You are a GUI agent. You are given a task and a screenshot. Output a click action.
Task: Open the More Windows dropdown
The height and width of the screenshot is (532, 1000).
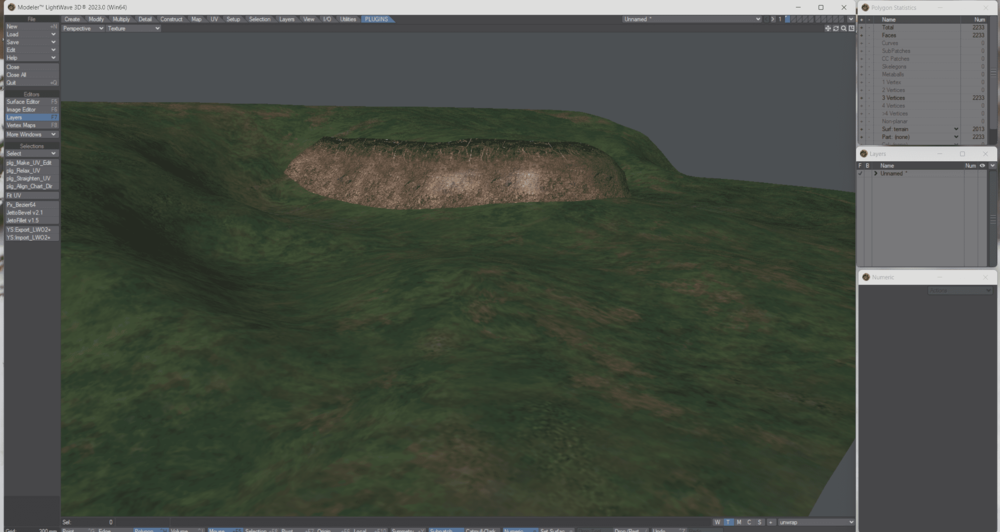click(31, 134)
